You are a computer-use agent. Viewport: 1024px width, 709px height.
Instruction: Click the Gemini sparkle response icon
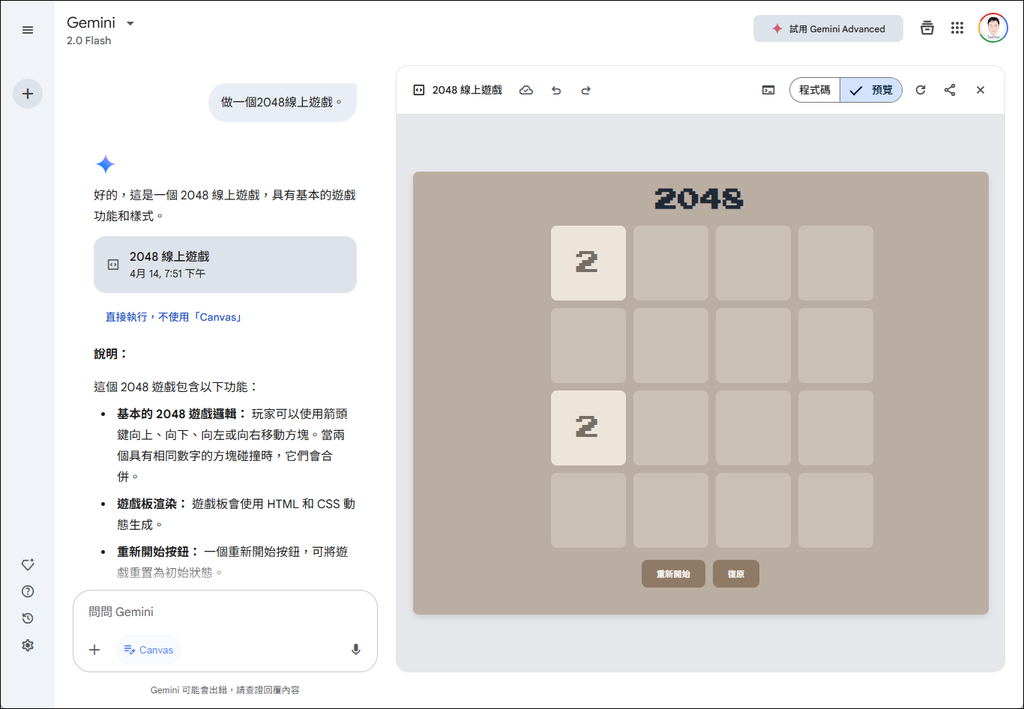tap(105, 164)
